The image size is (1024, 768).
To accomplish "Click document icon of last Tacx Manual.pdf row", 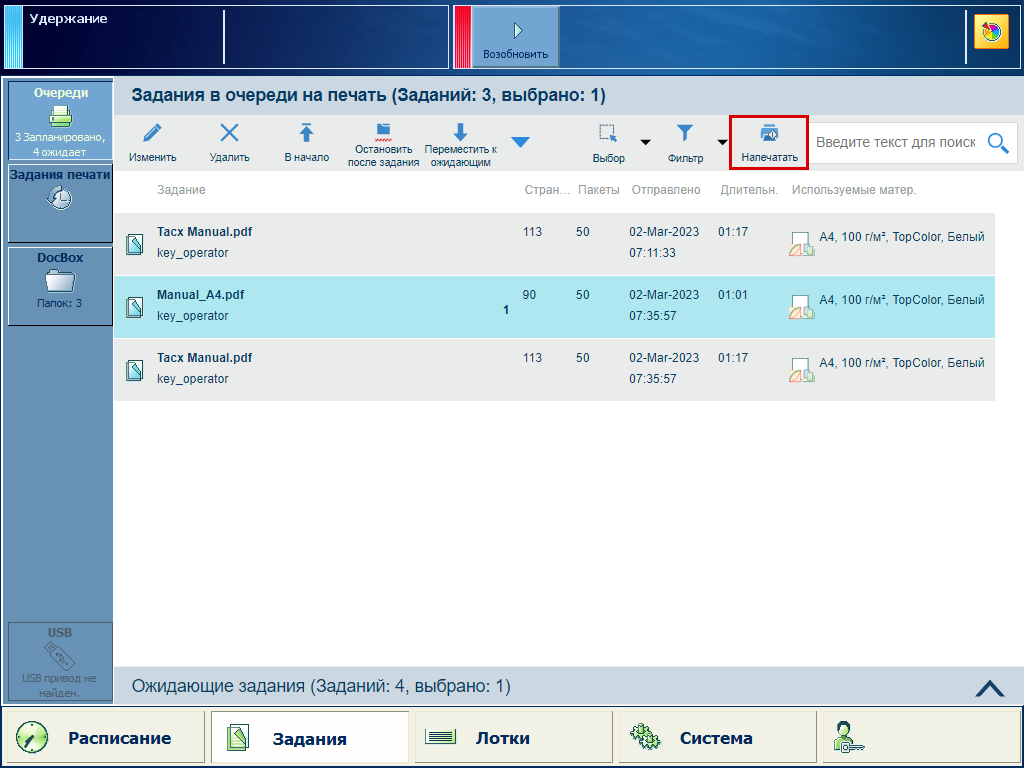I will pos(135,370).
